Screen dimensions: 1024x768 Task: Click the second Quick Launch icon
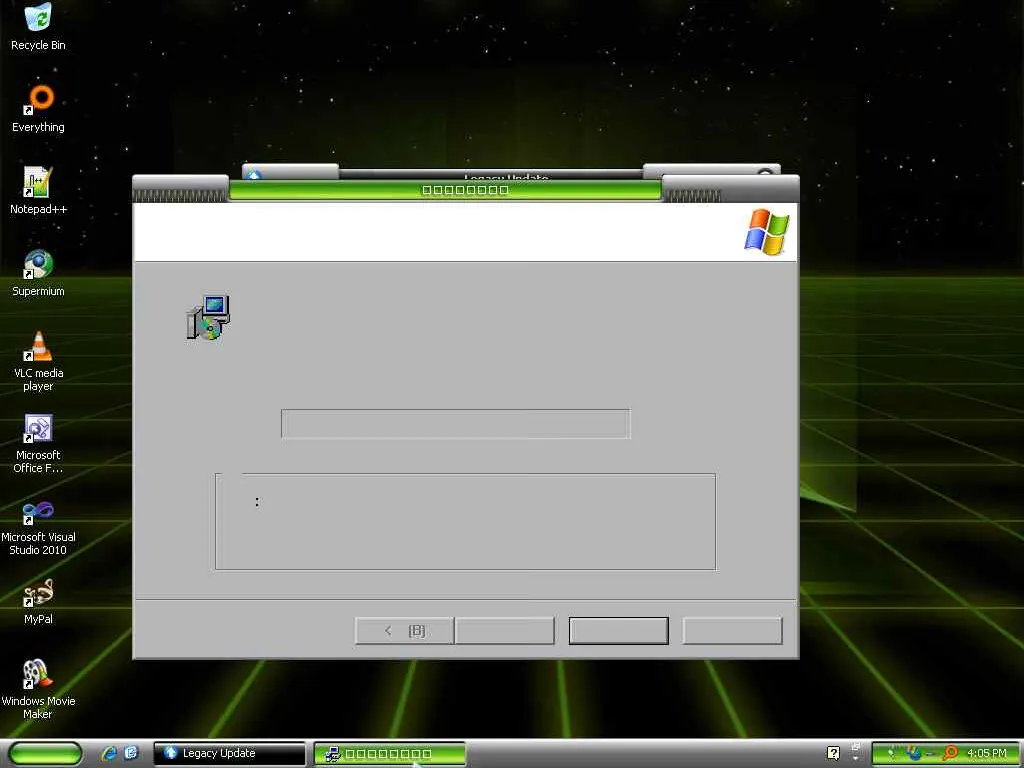coord(131,753)
